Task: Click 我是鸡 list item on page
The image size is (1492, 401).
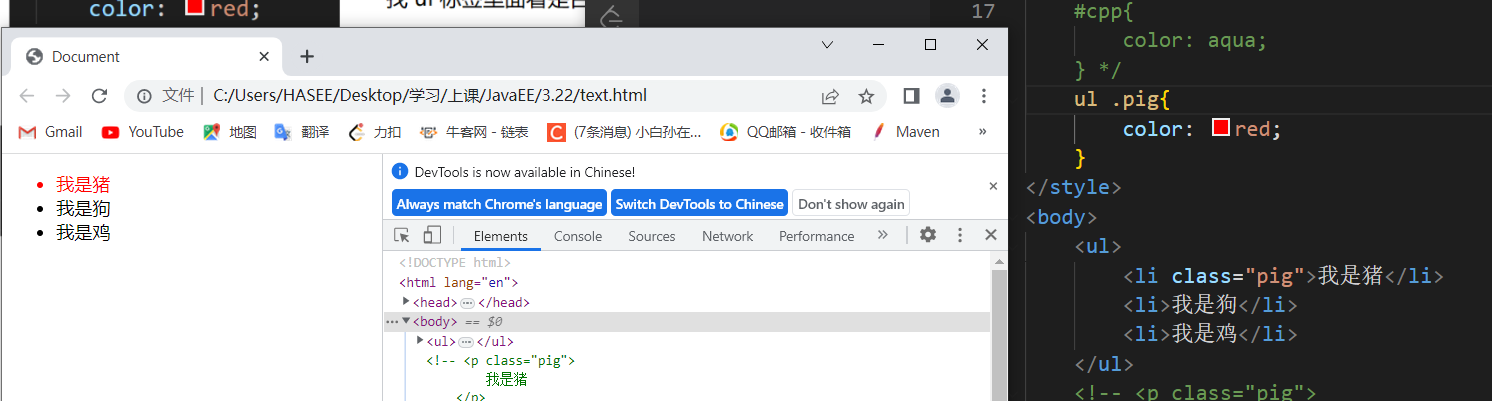Action: 83,232
